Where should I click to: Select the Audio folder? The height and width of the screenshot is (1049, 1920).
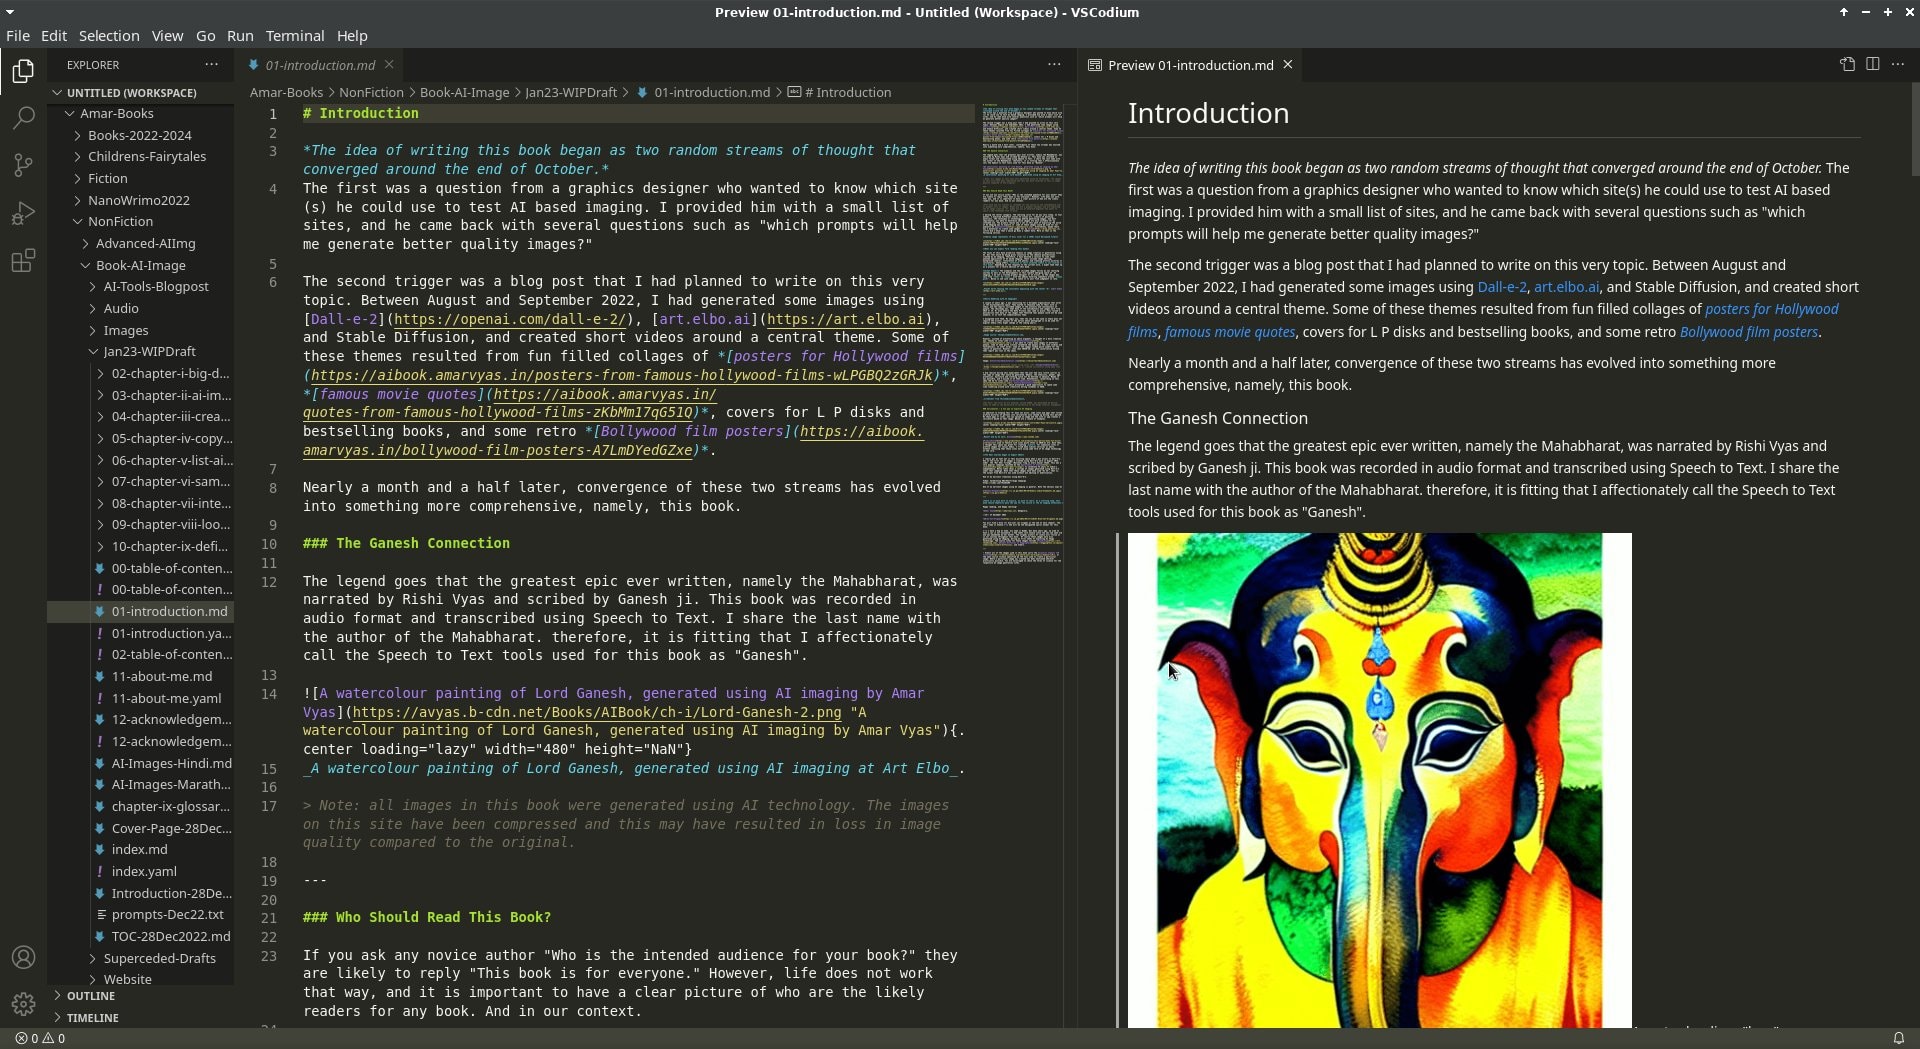click(121, 309)
